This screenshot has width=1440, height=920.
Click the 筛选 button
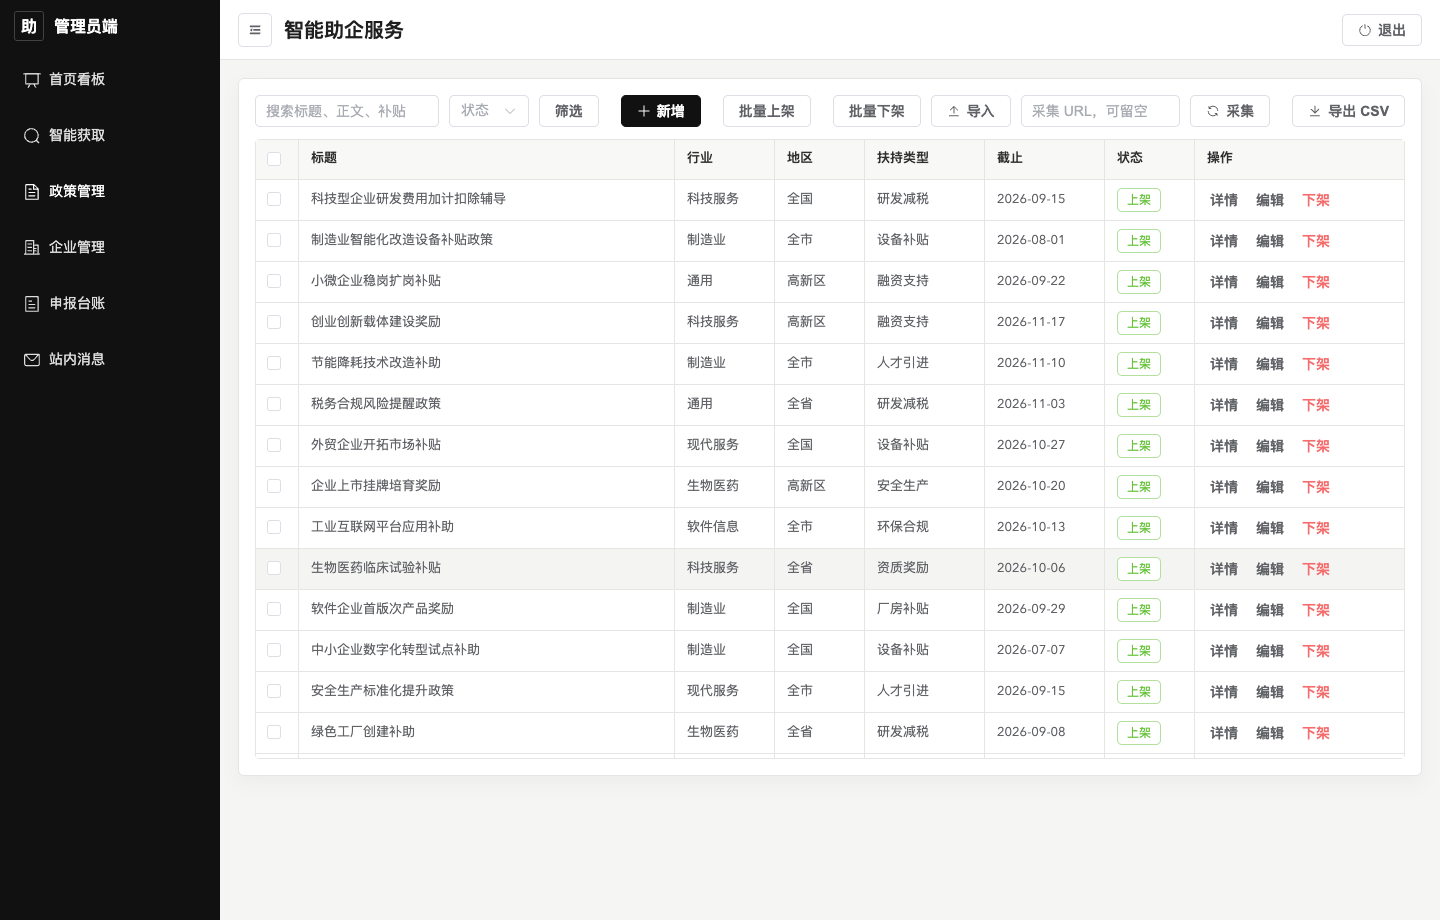tap(569, 111)
